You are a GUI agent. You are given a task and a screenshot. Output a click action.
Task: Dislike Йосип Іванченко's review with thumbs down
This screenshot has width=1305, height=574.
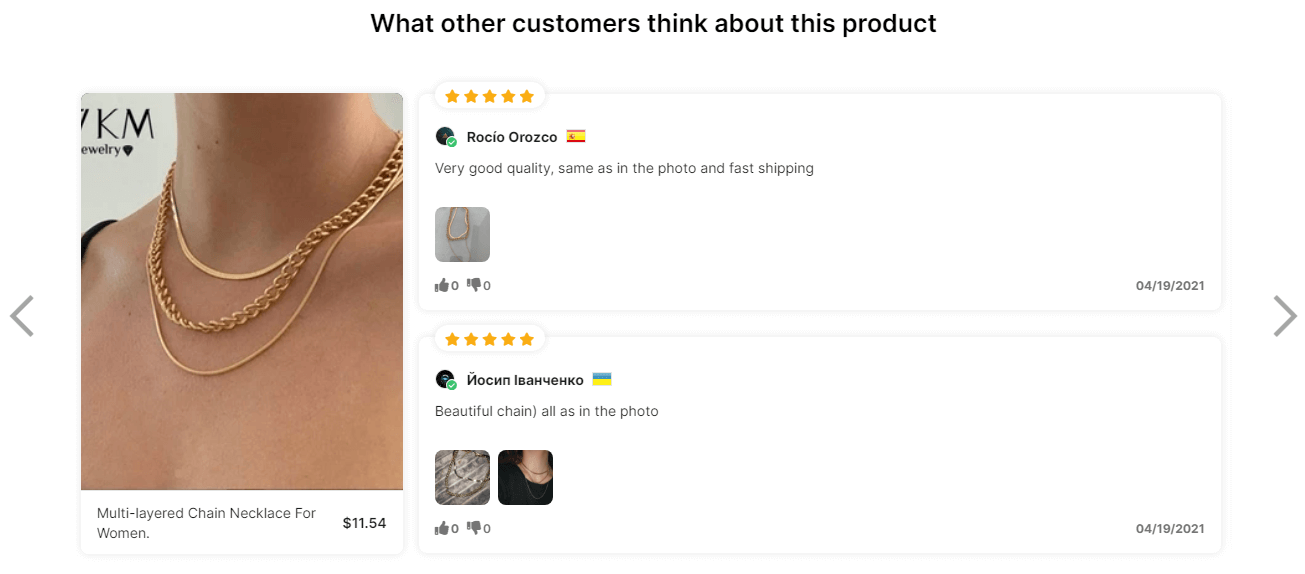coord(474,528)
